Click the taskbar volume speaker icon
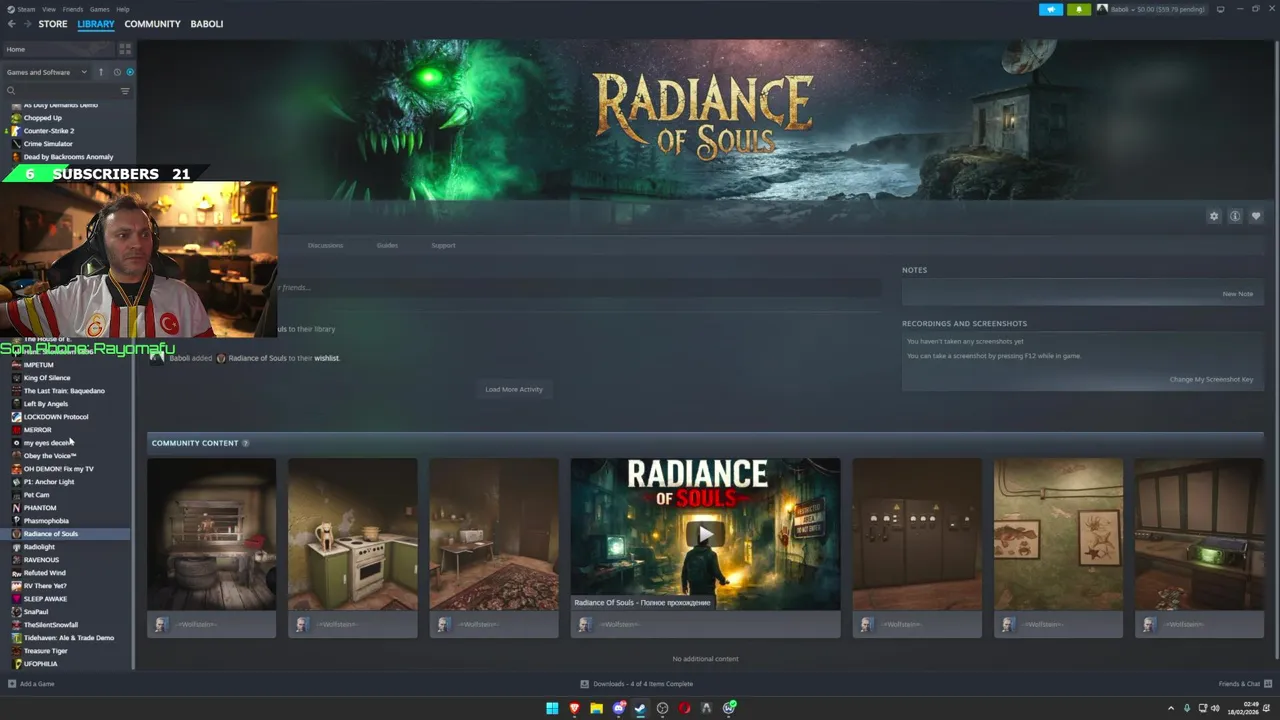This screenshot has width=1280, height=720. coord(1215,708)
